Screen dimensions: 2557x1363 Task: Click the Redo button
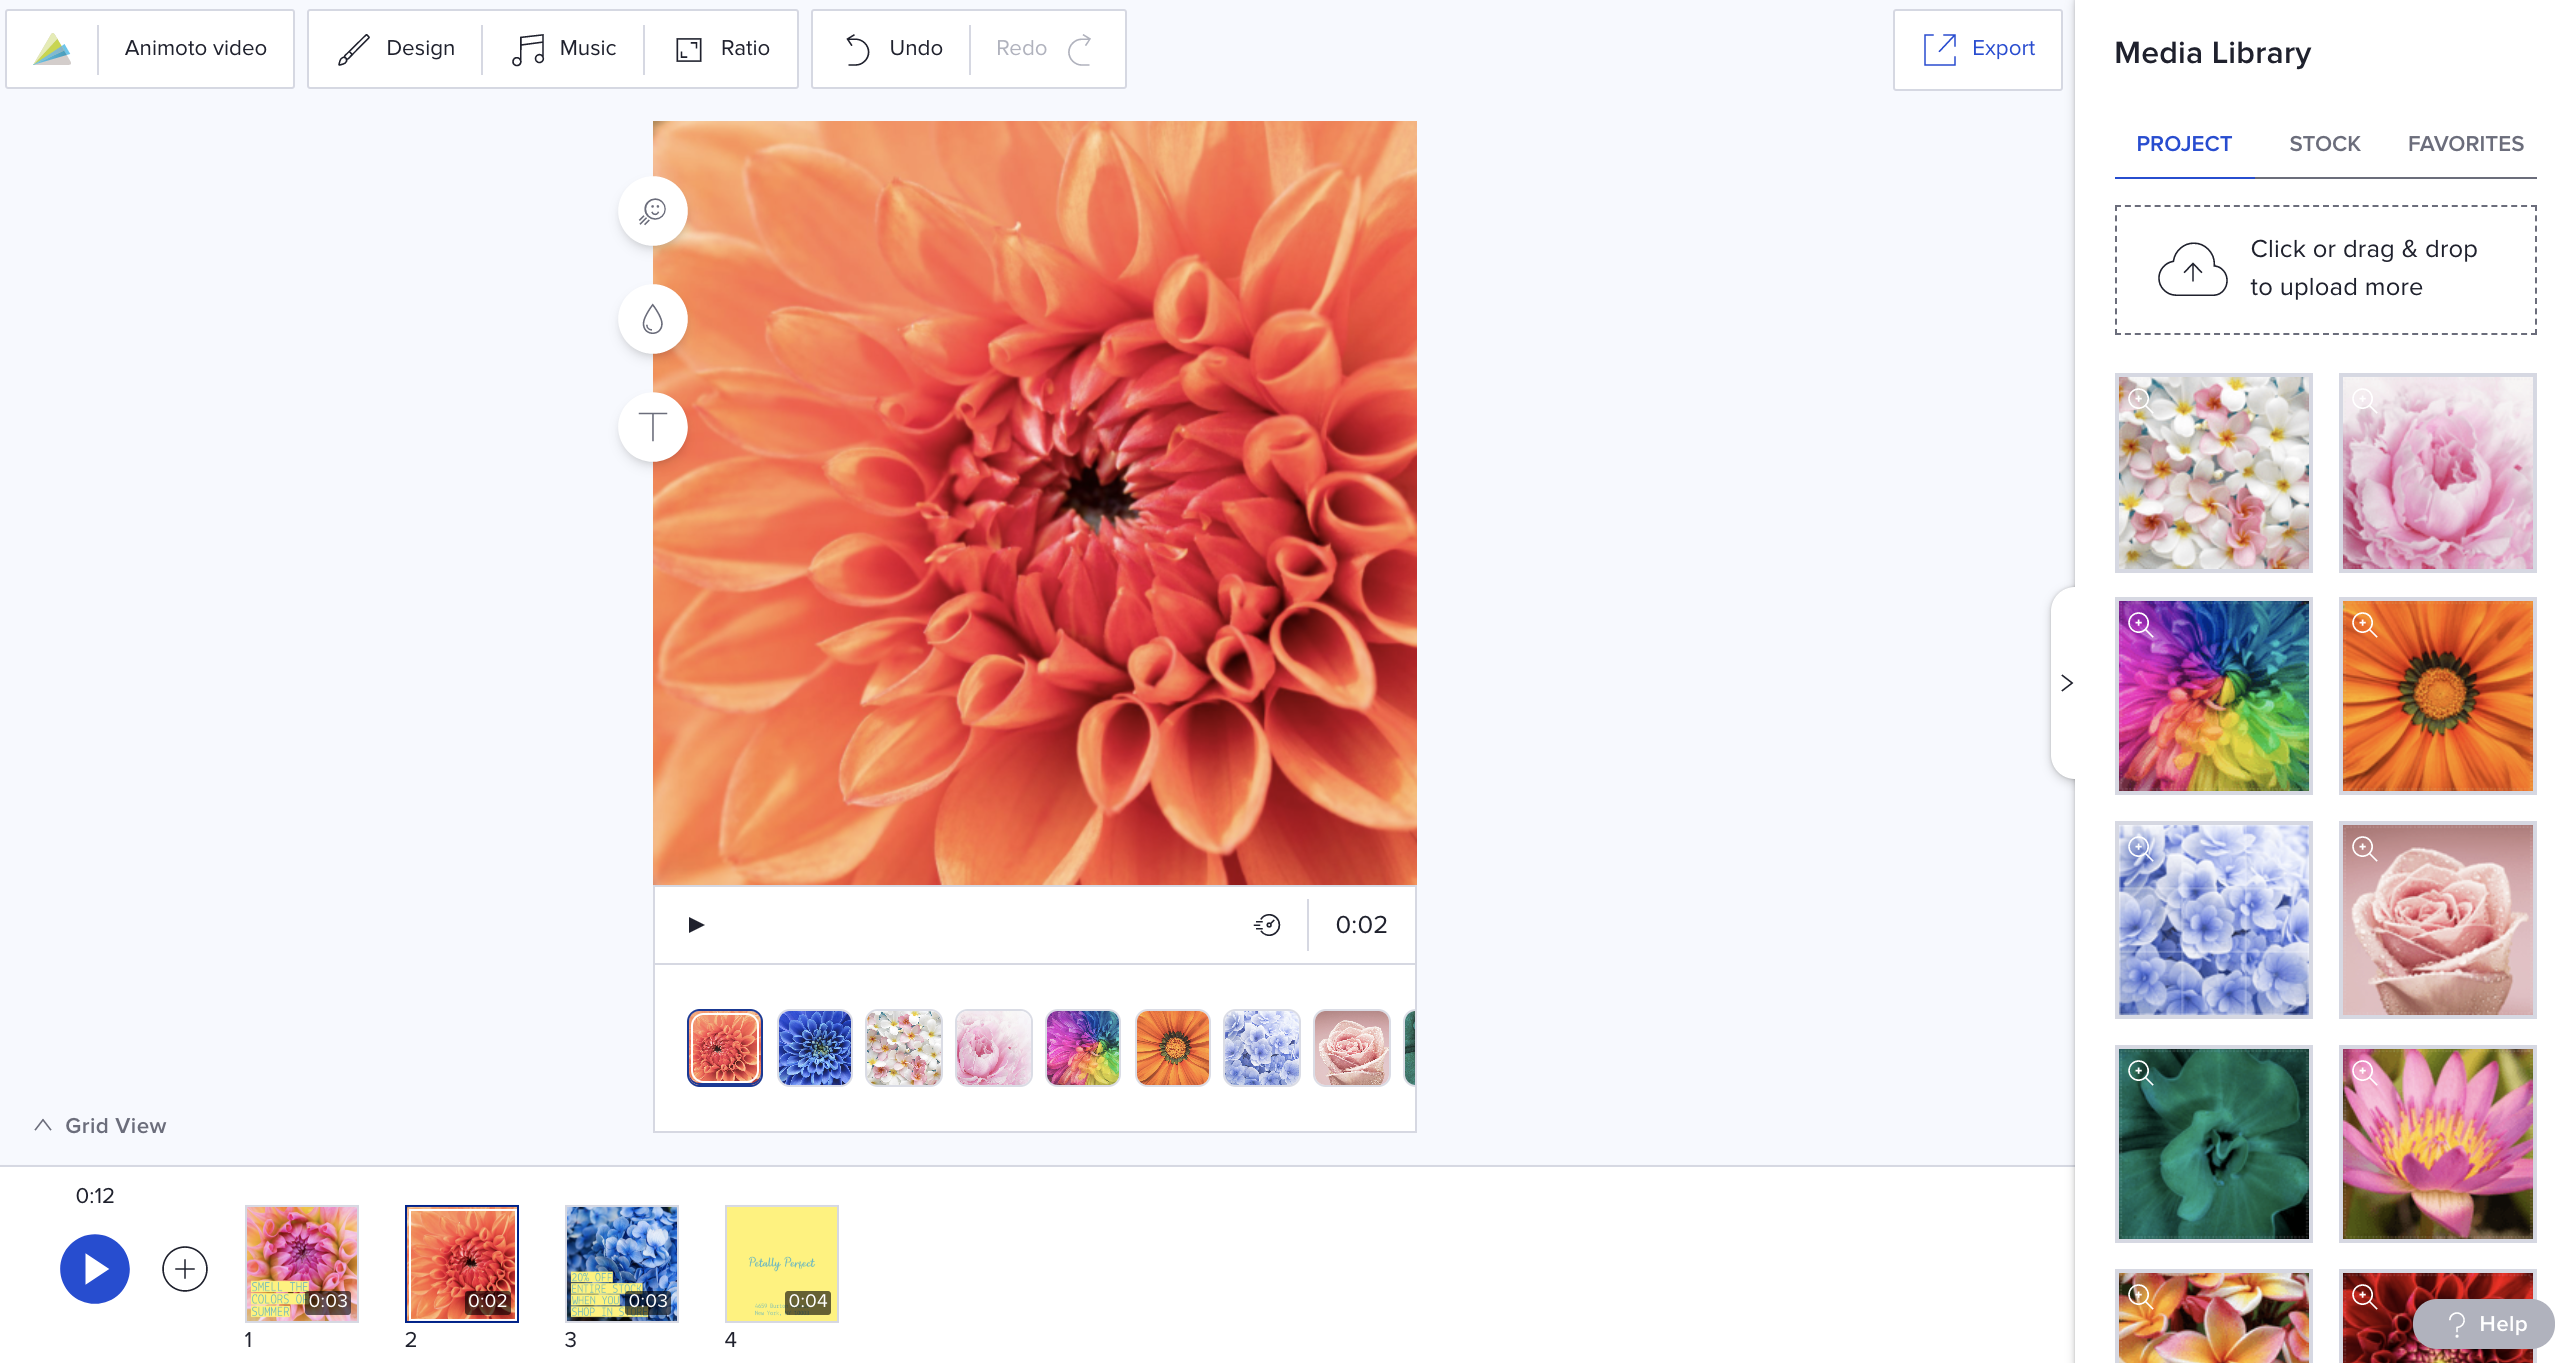pos(1045,49)
